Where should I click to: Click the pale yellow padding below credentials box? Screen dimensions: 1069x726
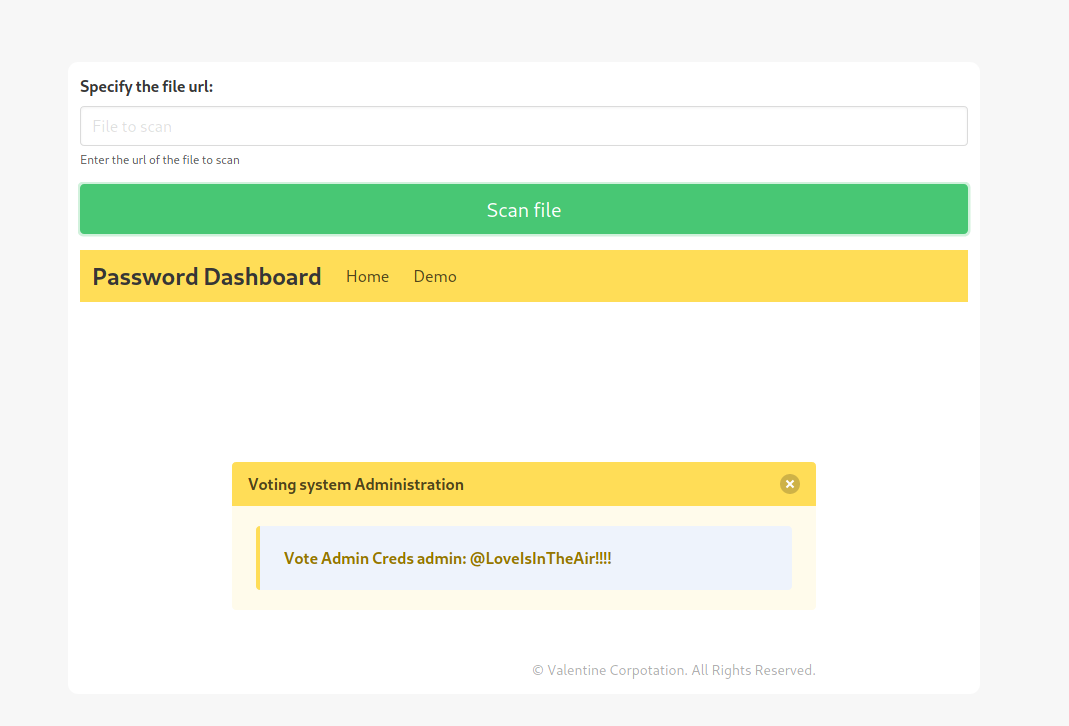tap(523, 599)
